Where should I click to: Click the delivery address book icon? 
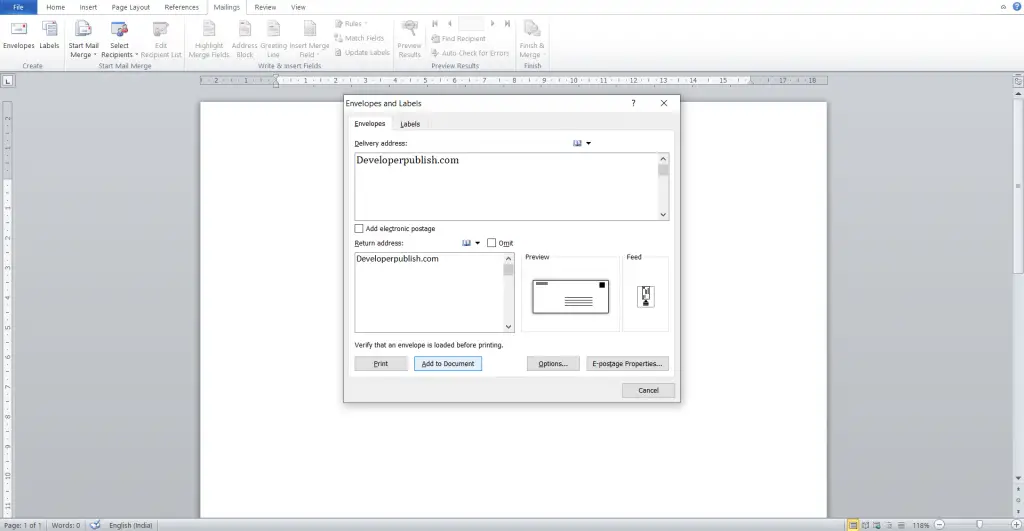coord(577,143)
